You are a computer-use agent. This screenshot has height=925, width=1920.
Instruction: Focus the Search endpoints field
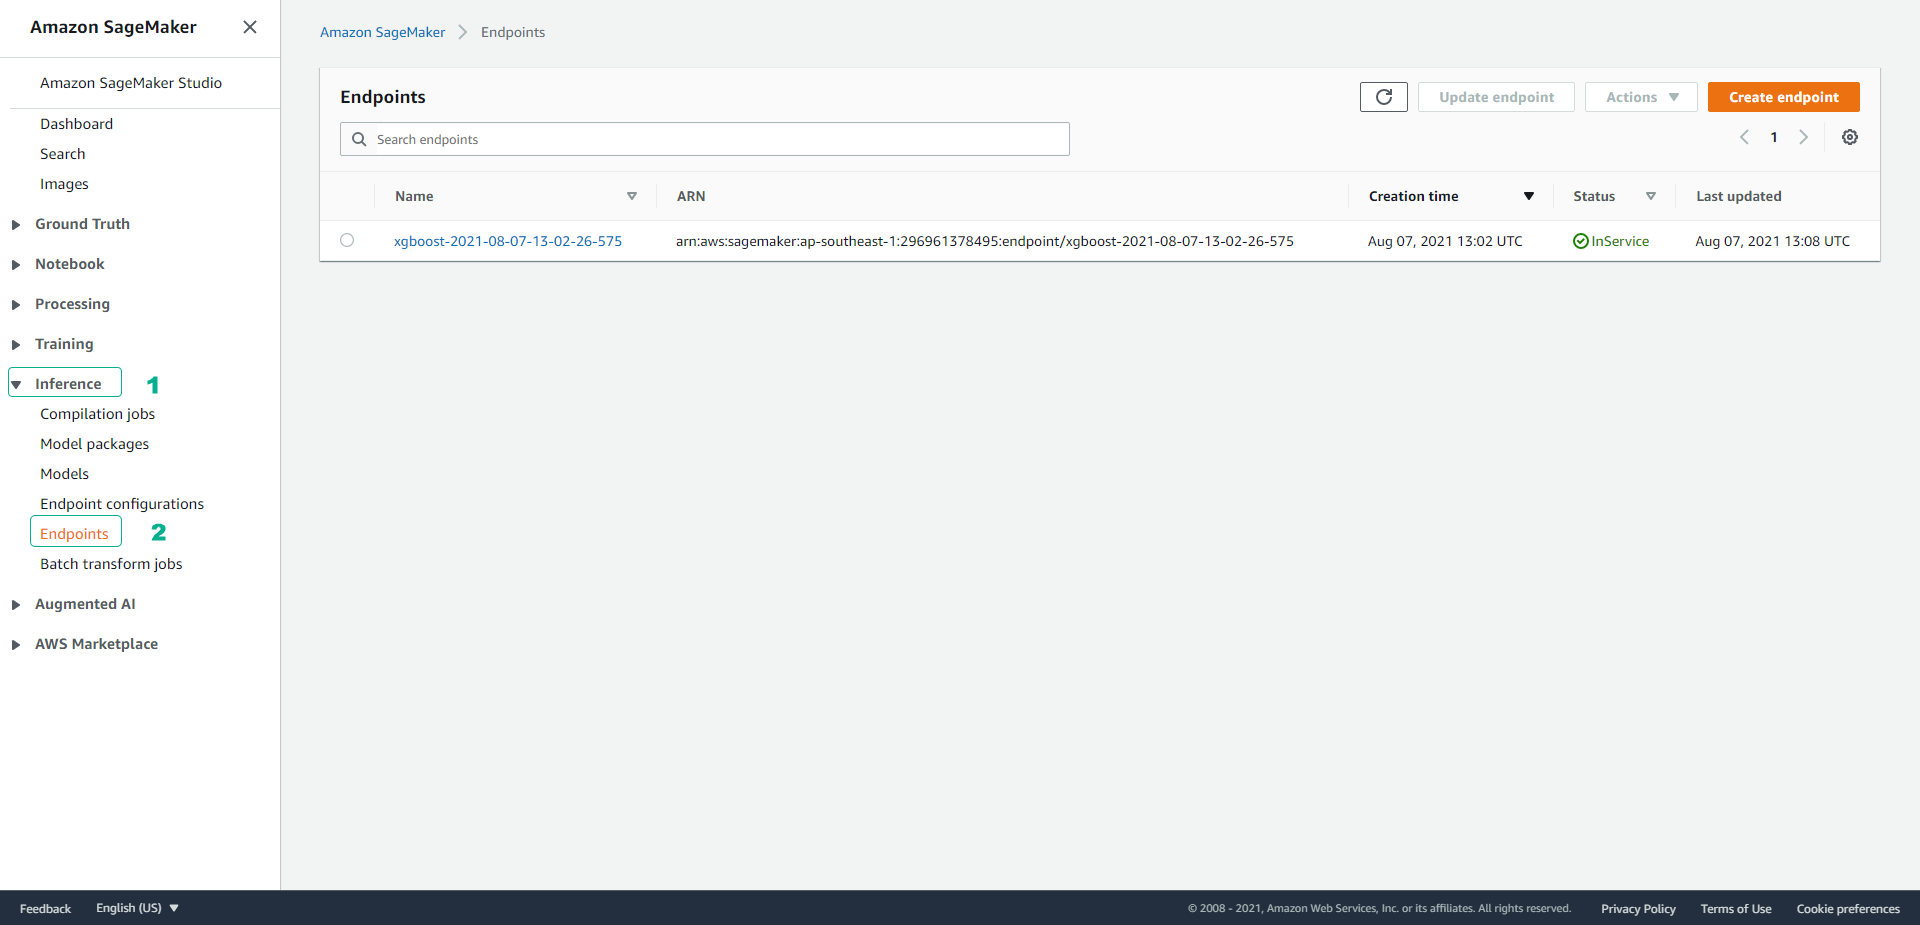click(705, 139)
